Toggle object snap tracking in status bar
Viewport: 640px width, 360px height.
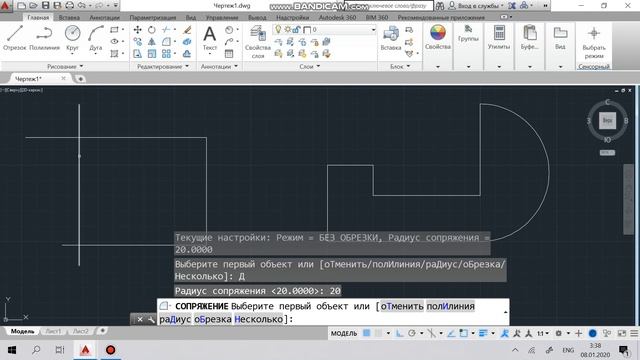pyautogui.click(x=451, y=333)
